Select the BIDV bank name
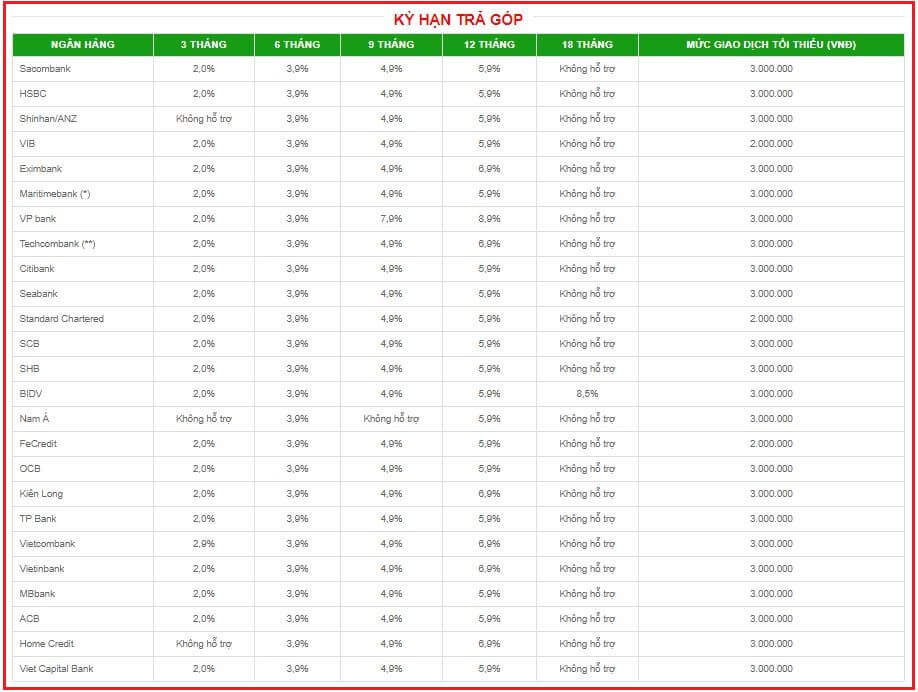 [x=30, y=393]
